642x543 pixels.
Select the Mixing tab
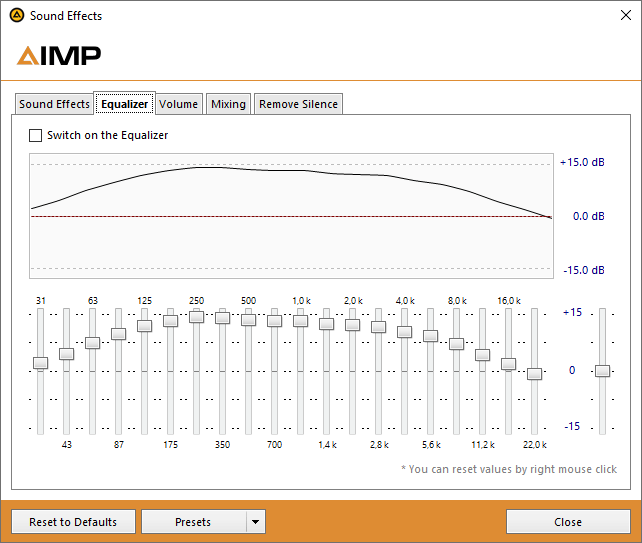coord(228,104)
